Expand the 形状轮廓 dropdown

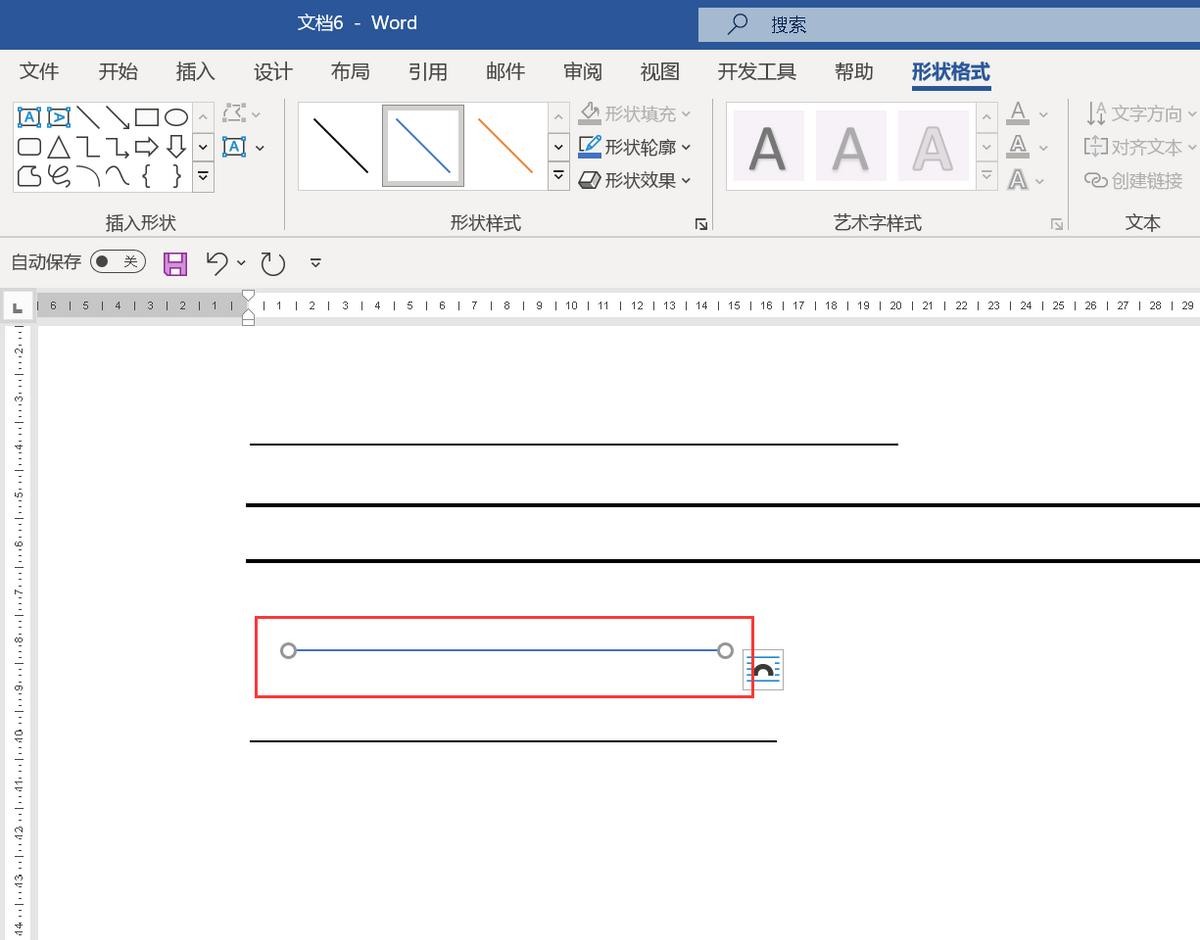coord(686,148)
